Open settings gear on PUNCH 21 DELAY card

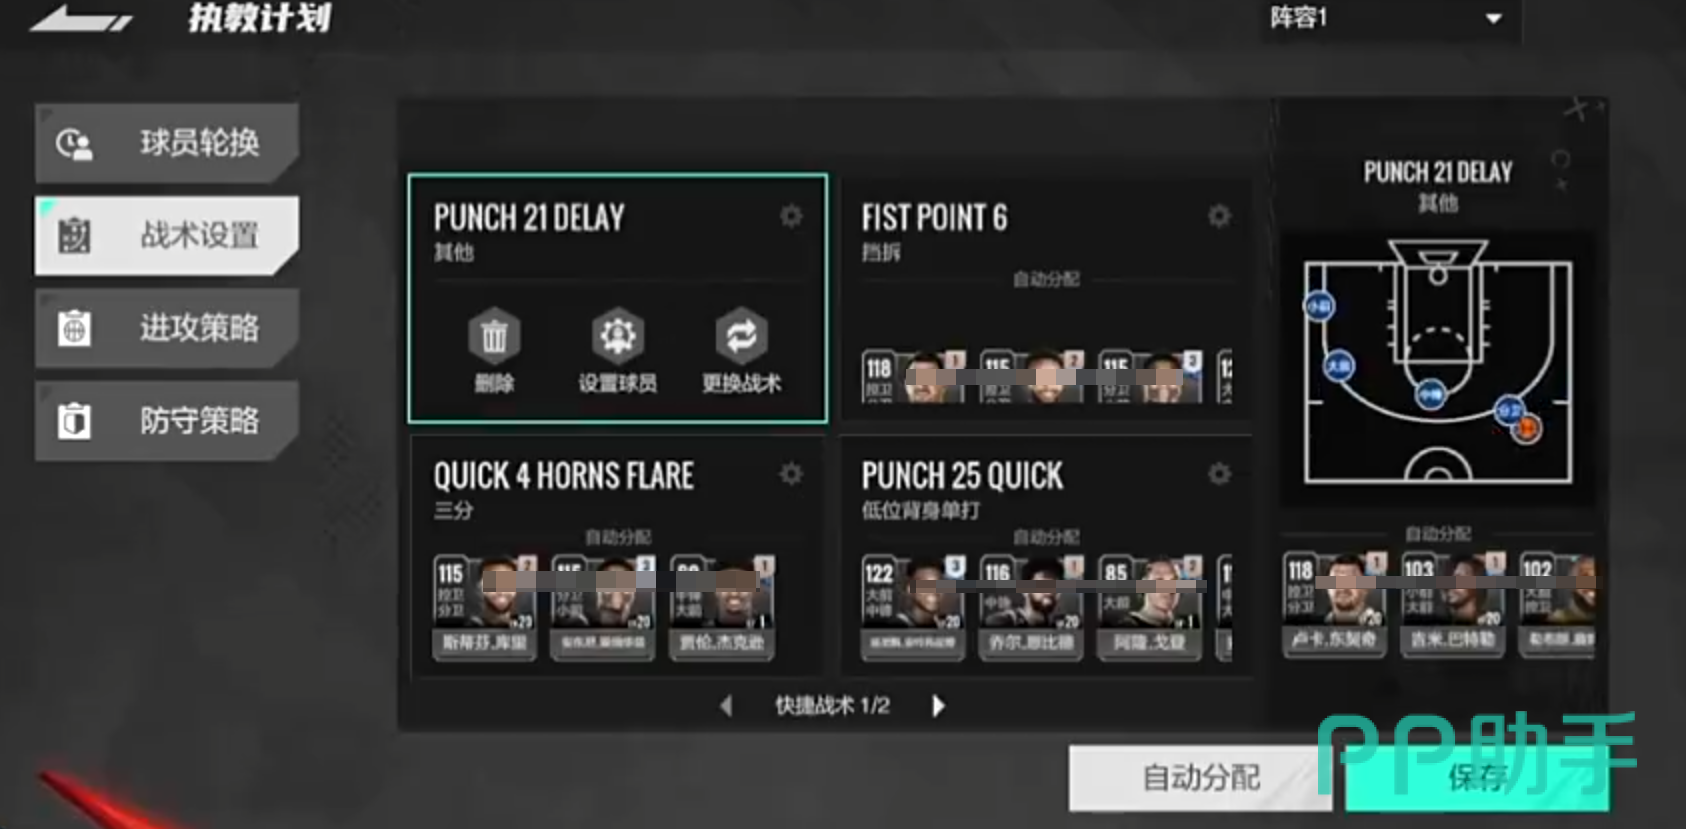pyautogui.click(x=791, y=216)
